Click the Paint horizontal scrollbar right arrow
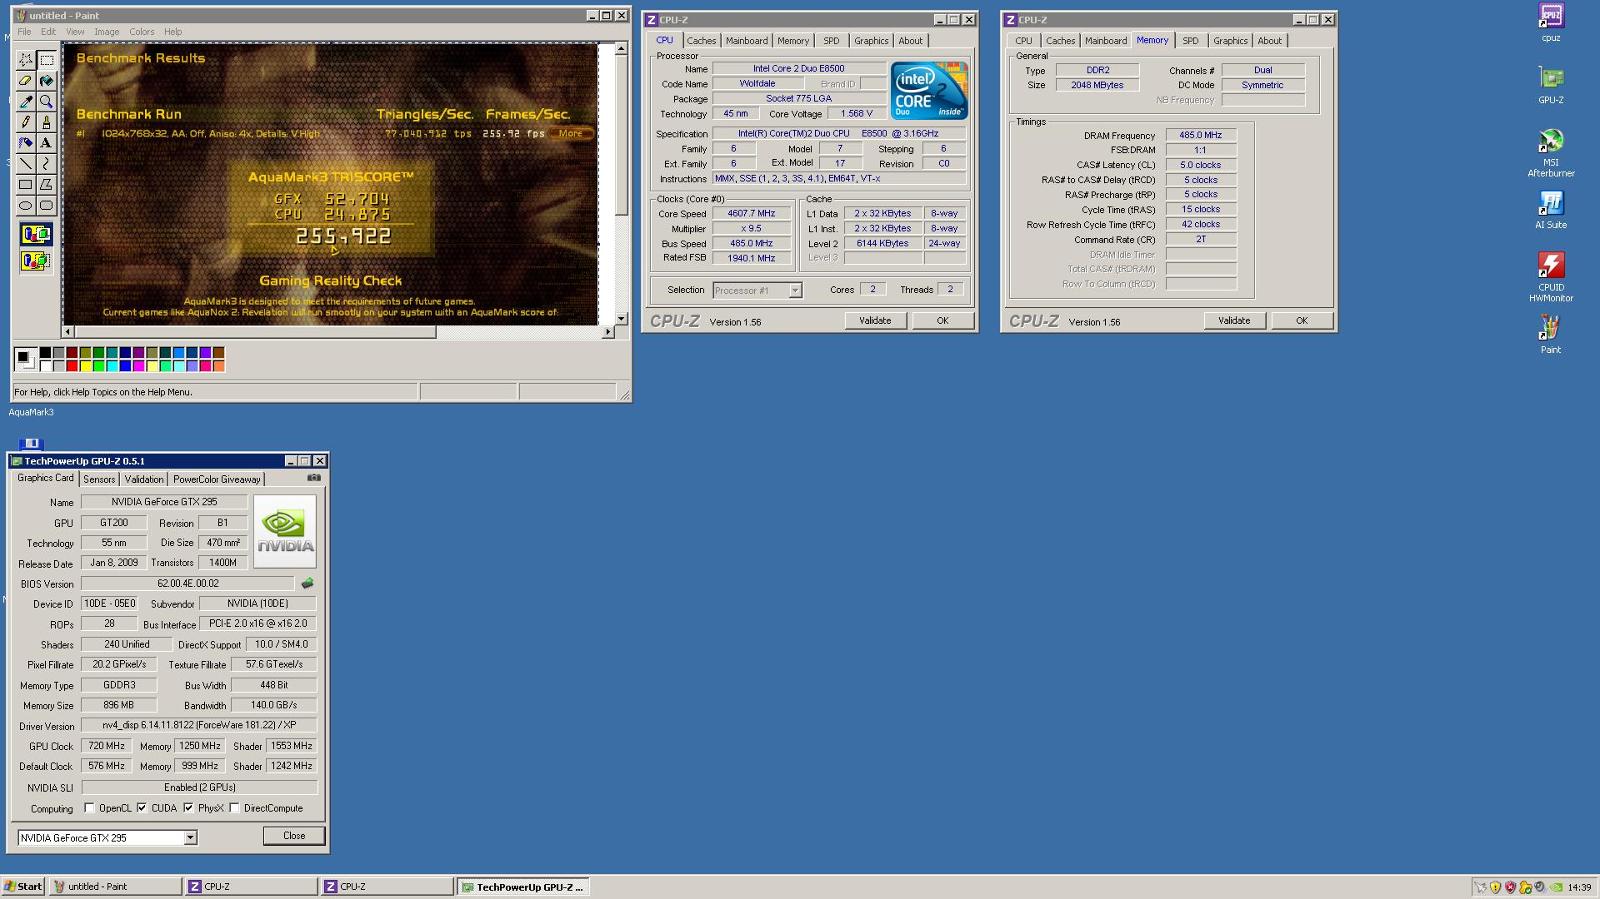The height and width of the screenshot is (899, 1600). pyautogui.click(x=607, y=332)
